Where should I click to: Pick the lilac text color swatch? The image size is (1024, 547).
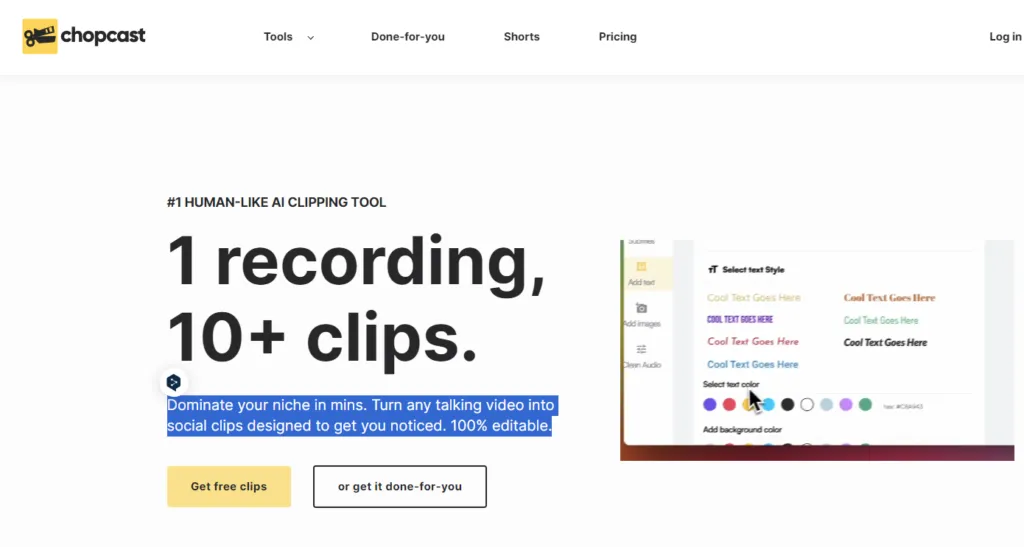846,405
